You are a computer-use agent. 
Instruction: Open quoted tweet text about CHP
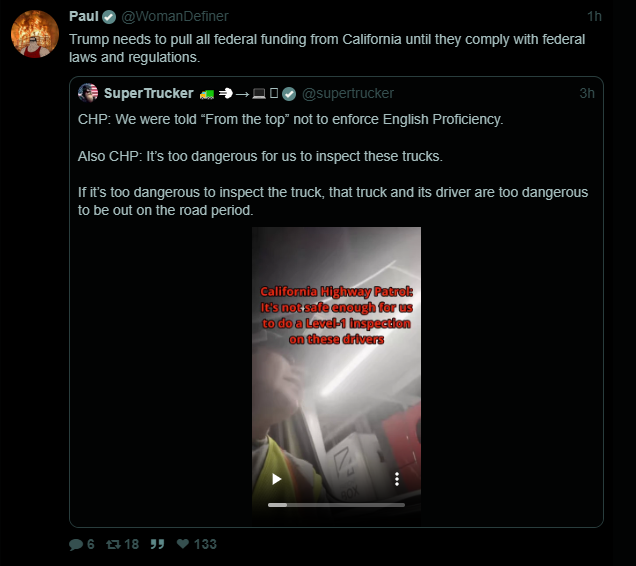tap(333, 165)
